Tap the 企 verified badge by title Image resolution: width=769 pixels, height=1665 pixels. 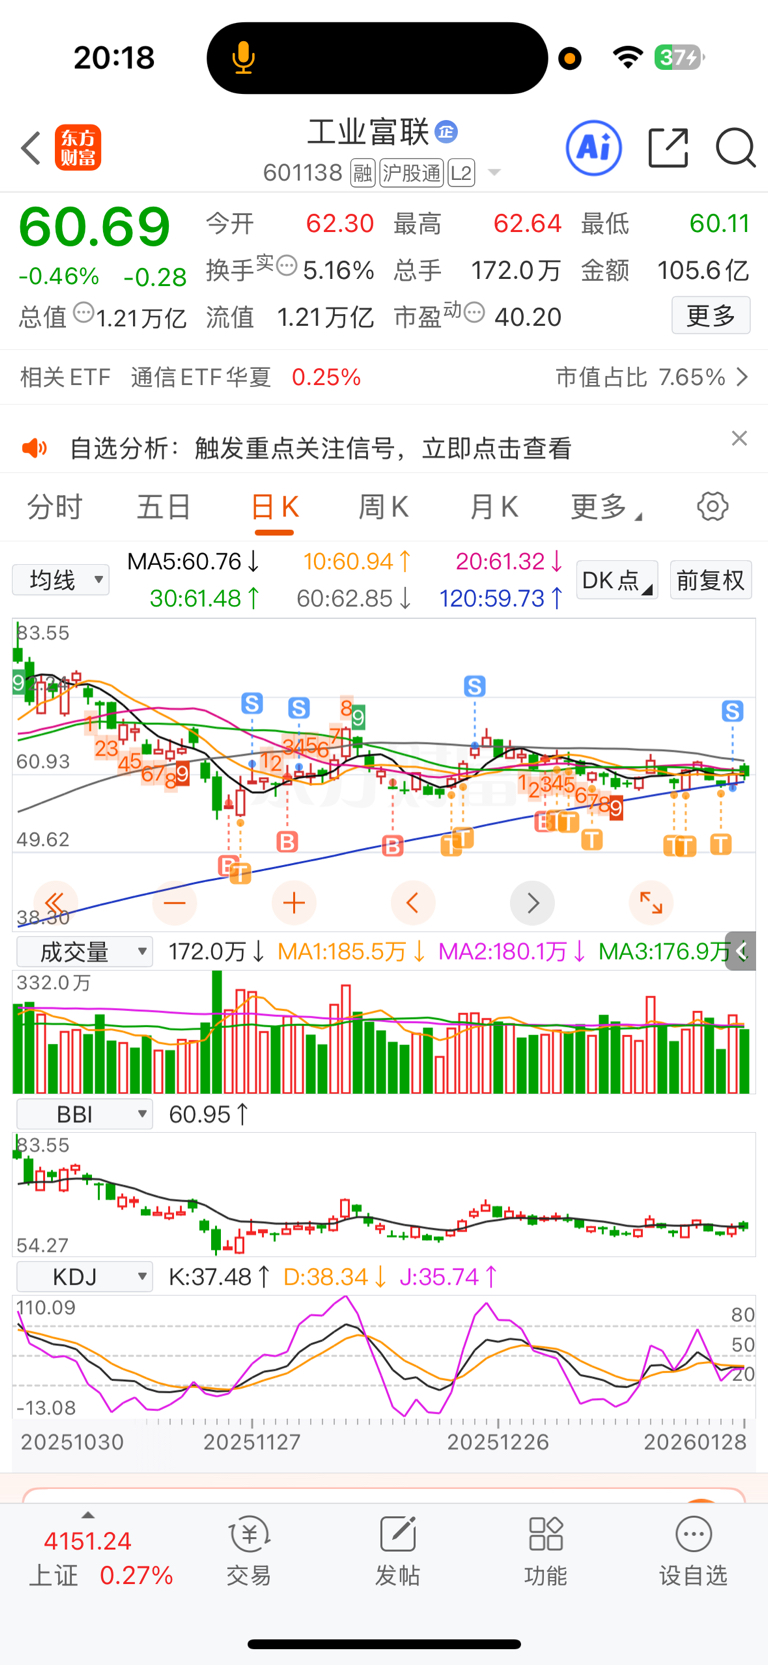447,132
